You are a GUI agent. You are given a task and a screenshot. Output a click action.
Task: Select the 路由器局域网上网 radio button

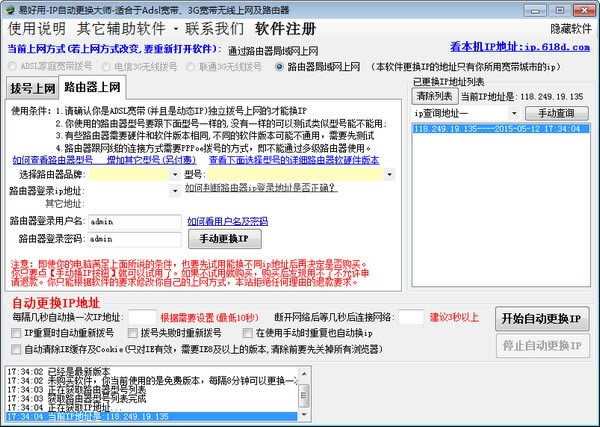tap(279, 67)
